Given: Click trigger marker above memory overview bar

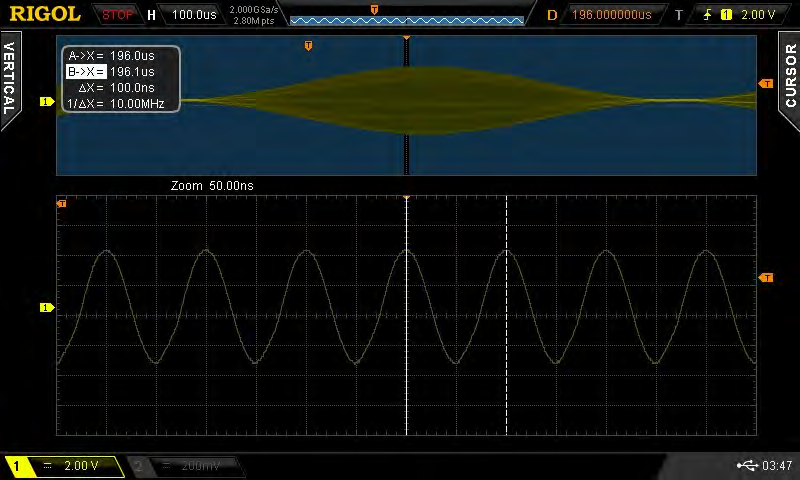Looking at the screenshot, I should (374, 10).
